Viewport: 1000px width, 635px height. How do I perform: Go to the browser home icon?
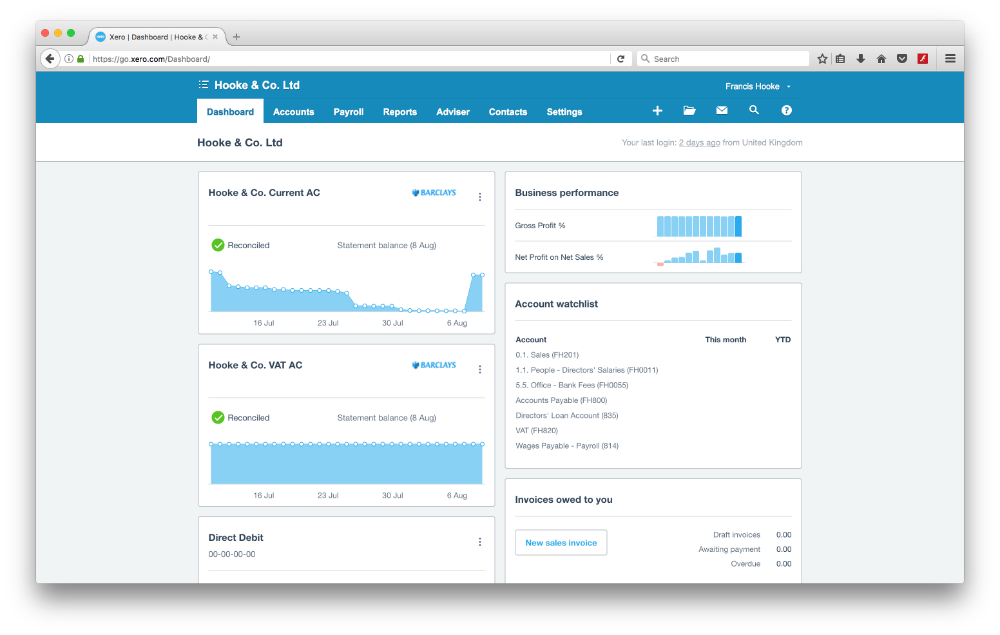pyautogui.click(x=881, y=59)
